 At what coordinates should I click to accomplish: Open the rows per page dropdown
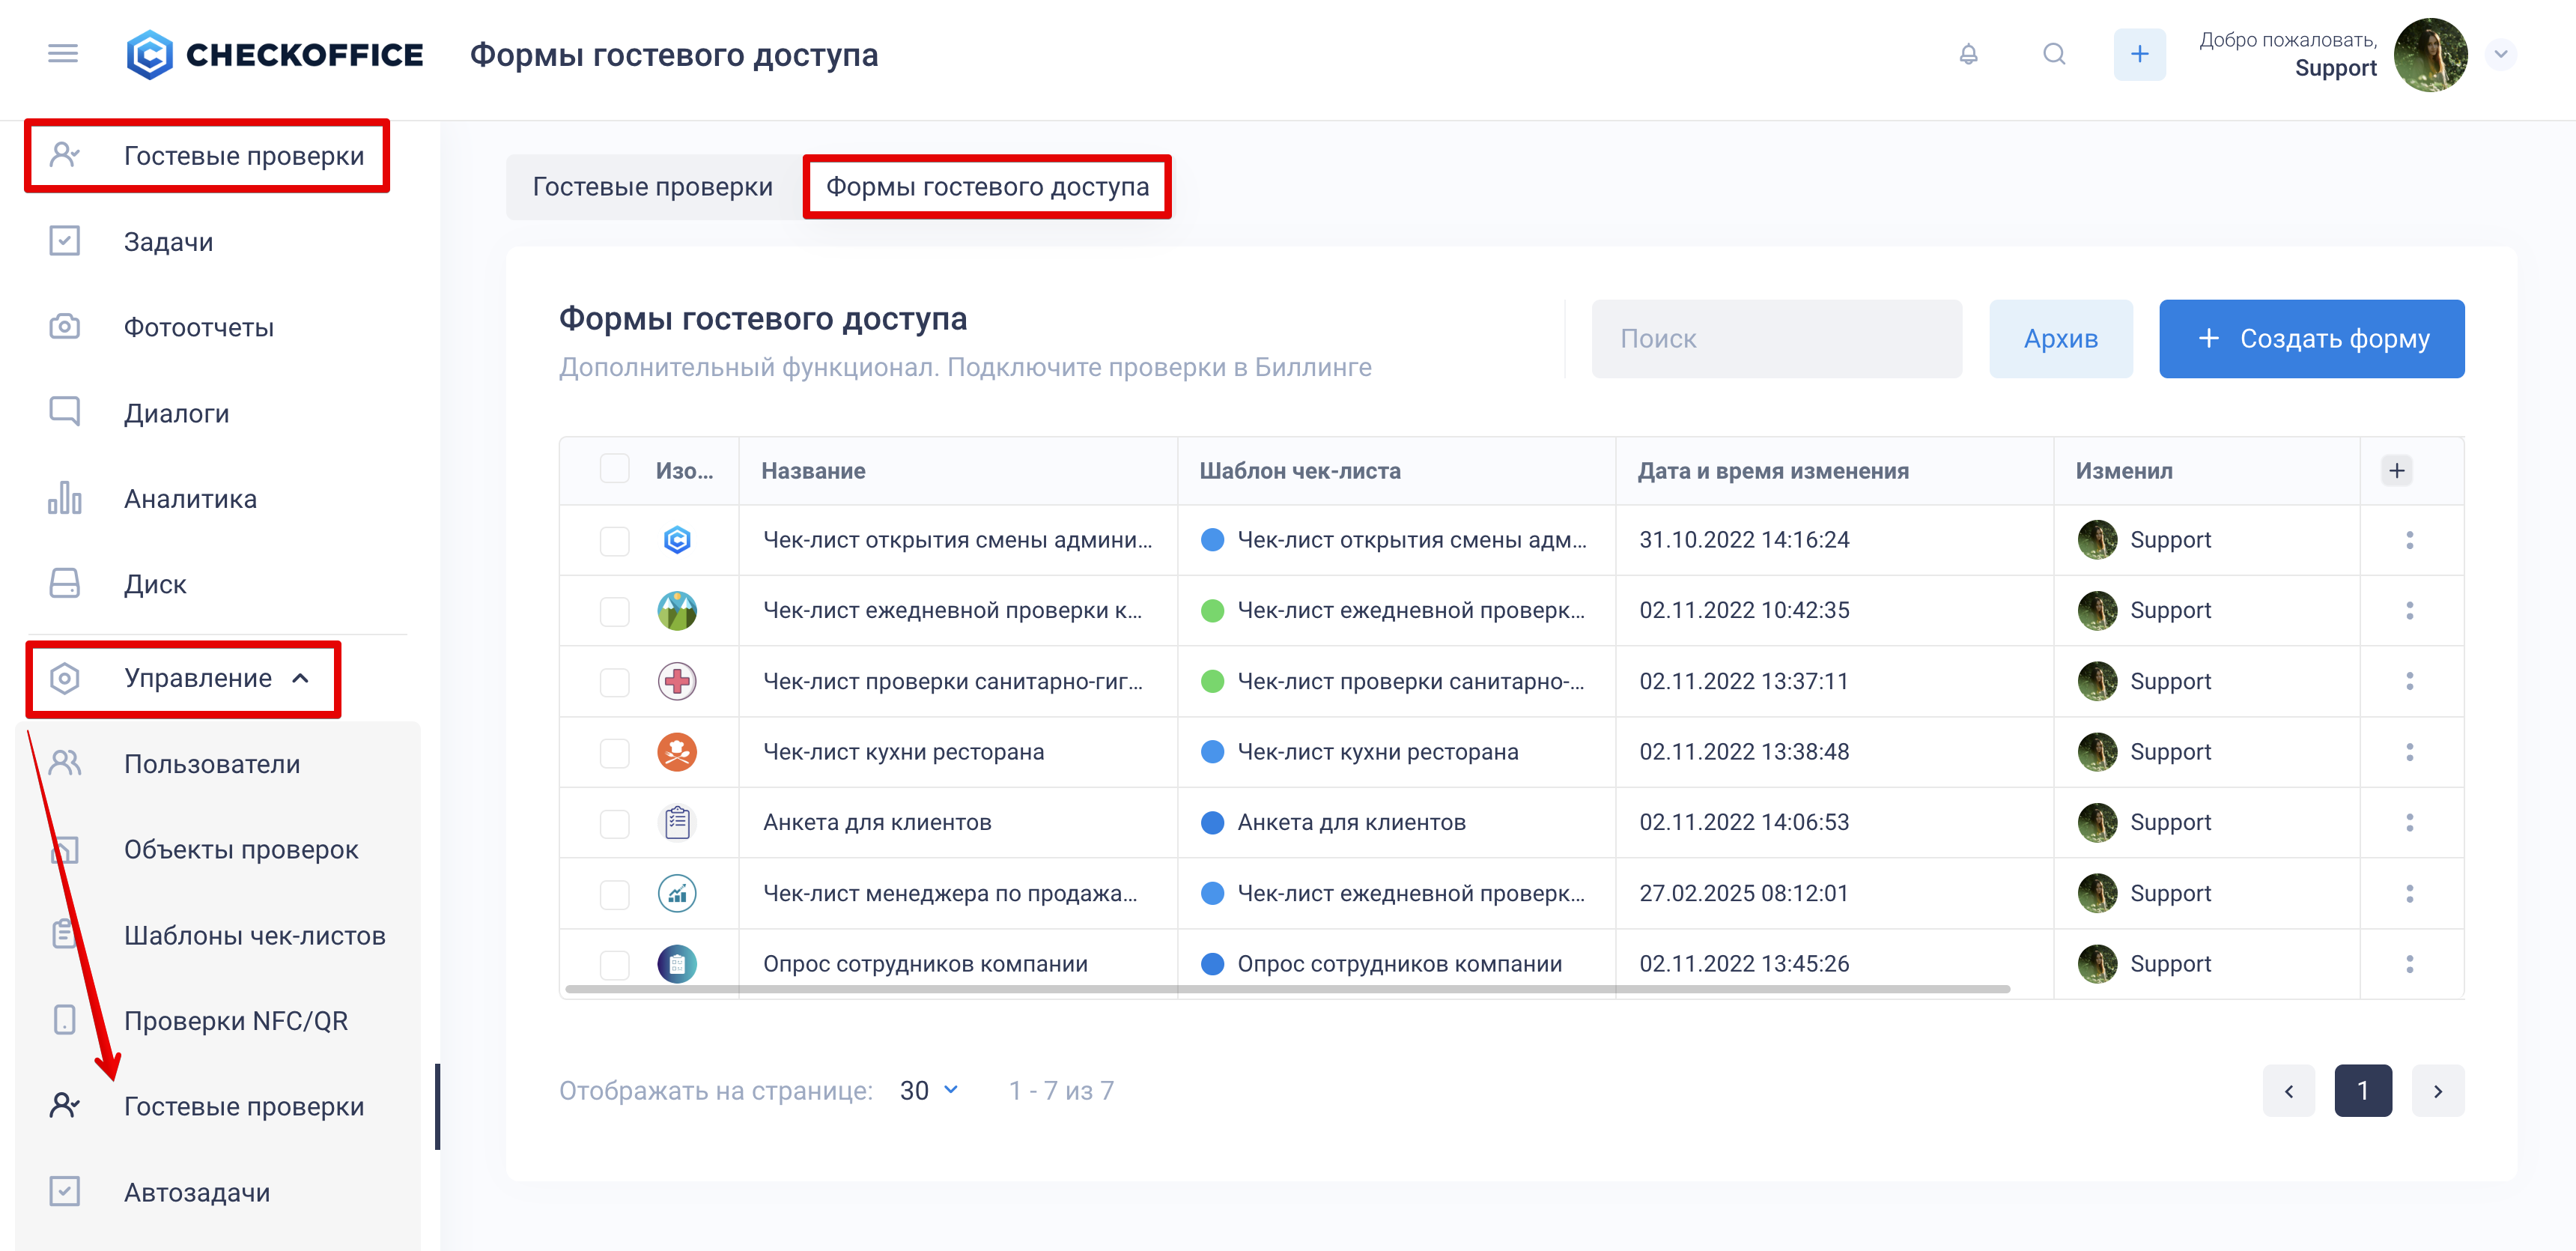[929, 1090]
